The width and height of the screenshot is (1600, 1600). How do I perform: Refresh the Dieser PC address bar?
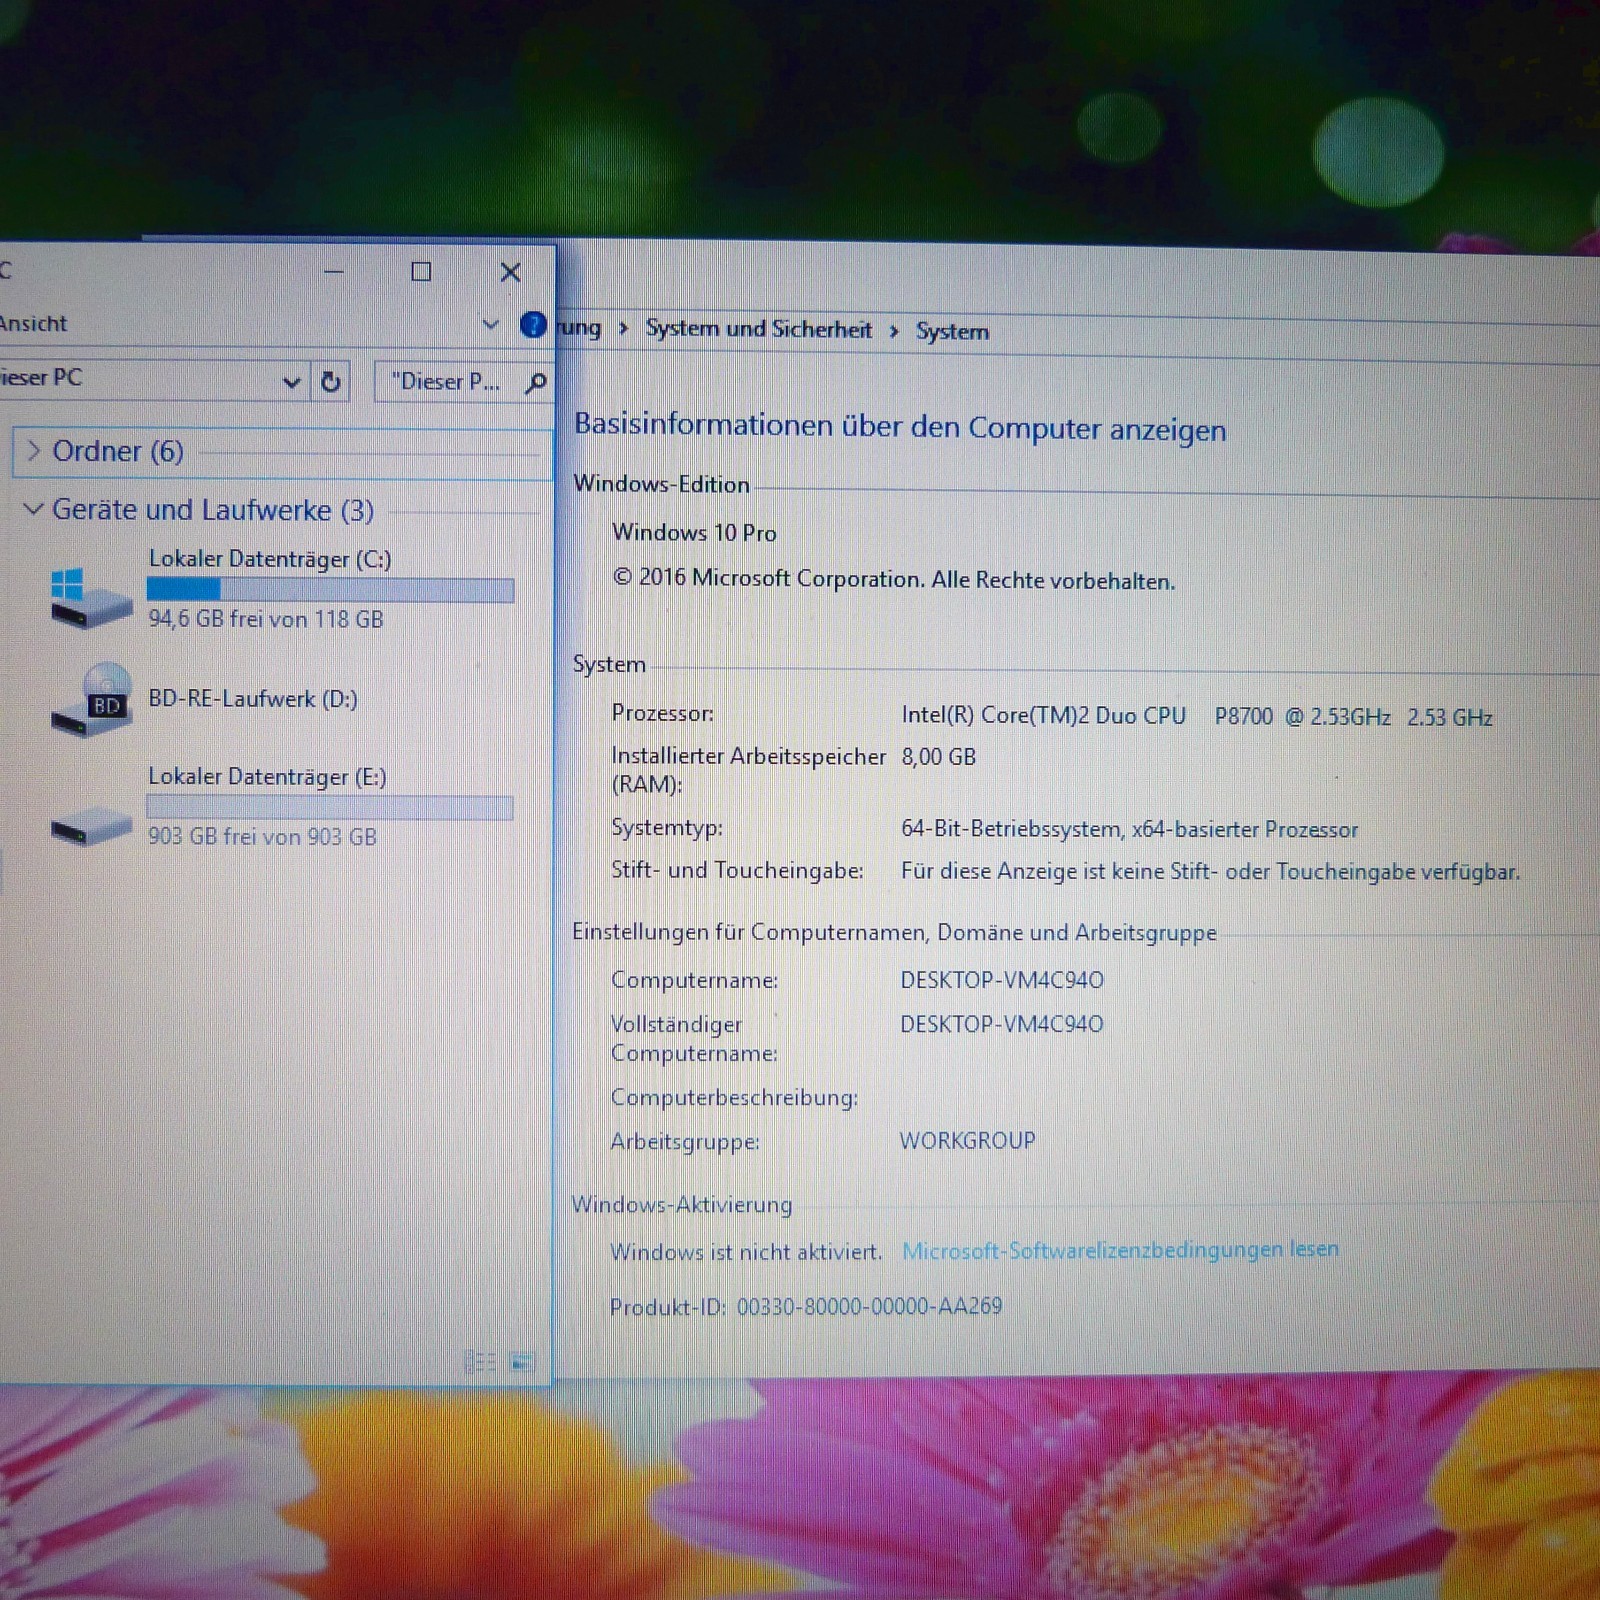click(330, 381)
